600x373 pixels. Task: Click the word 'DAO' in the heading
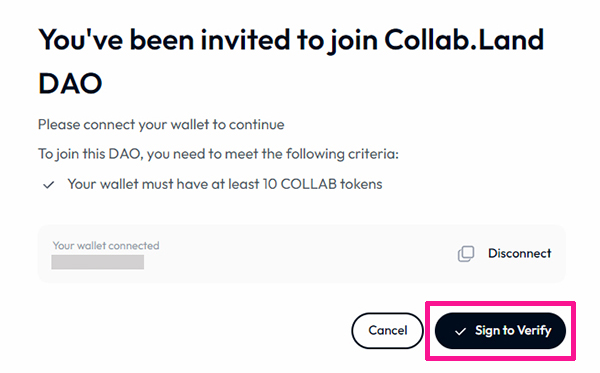pos(70,83)
